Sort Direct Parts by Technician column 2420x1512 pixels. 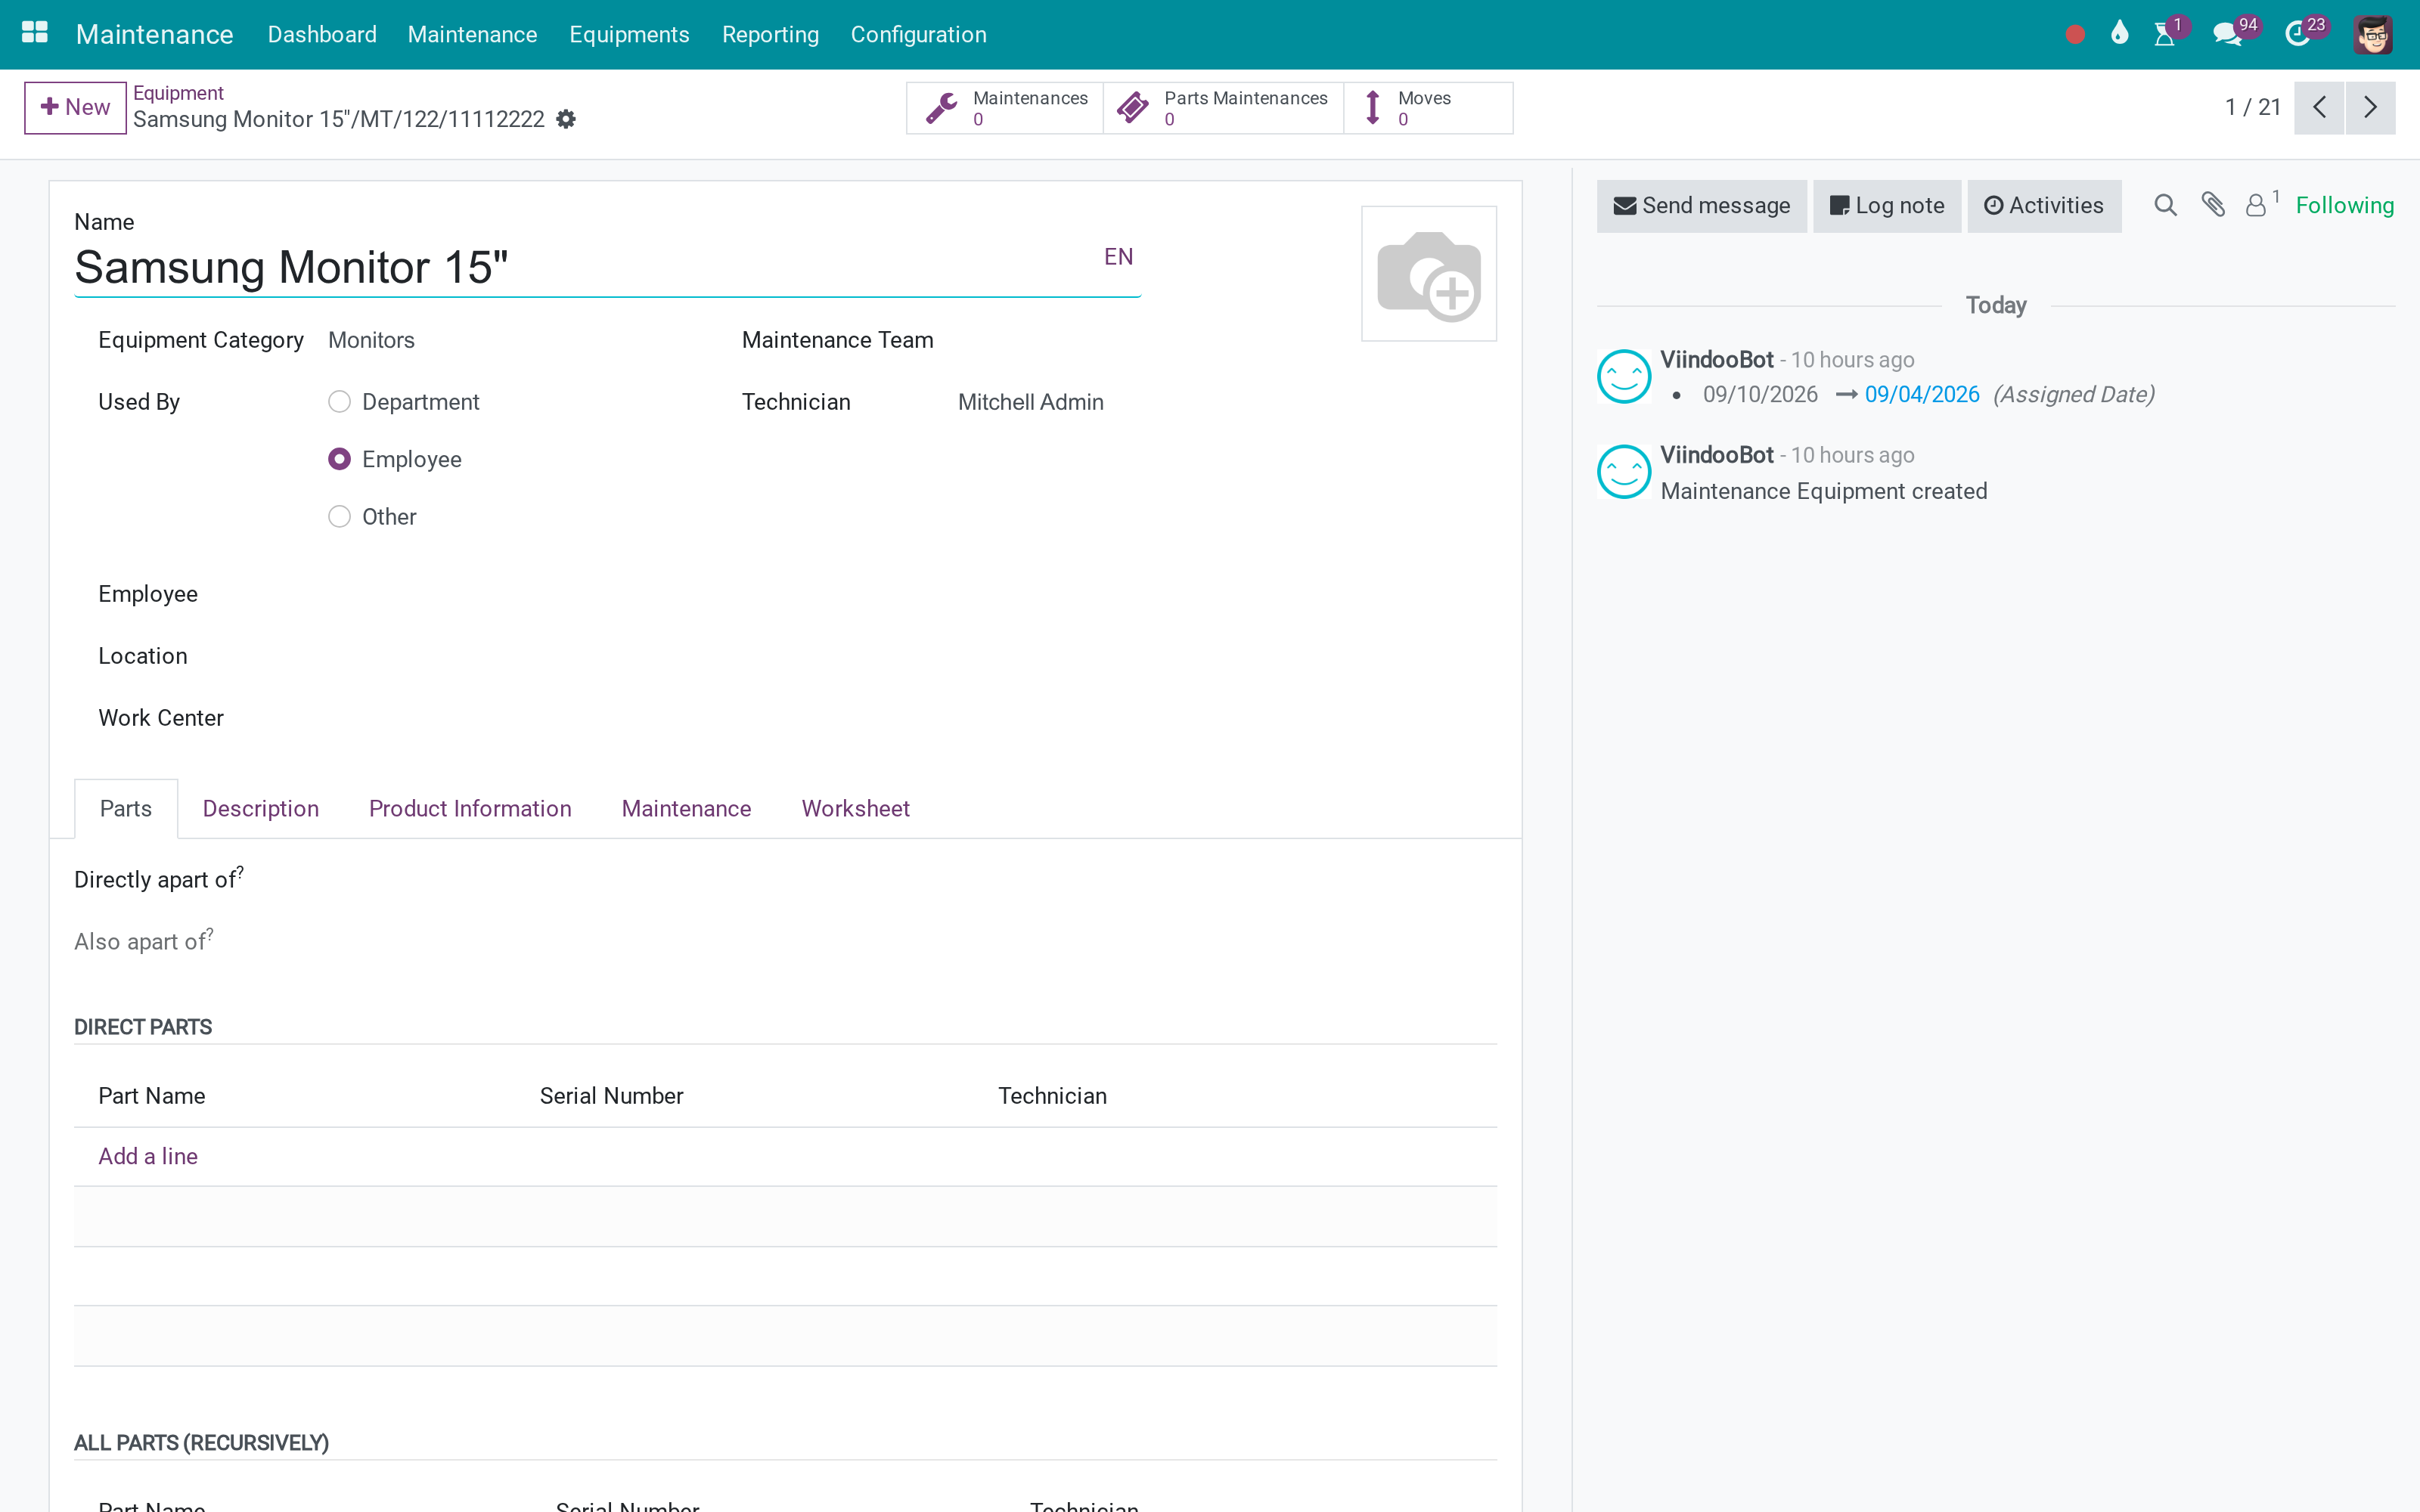pos(1052,1096)
